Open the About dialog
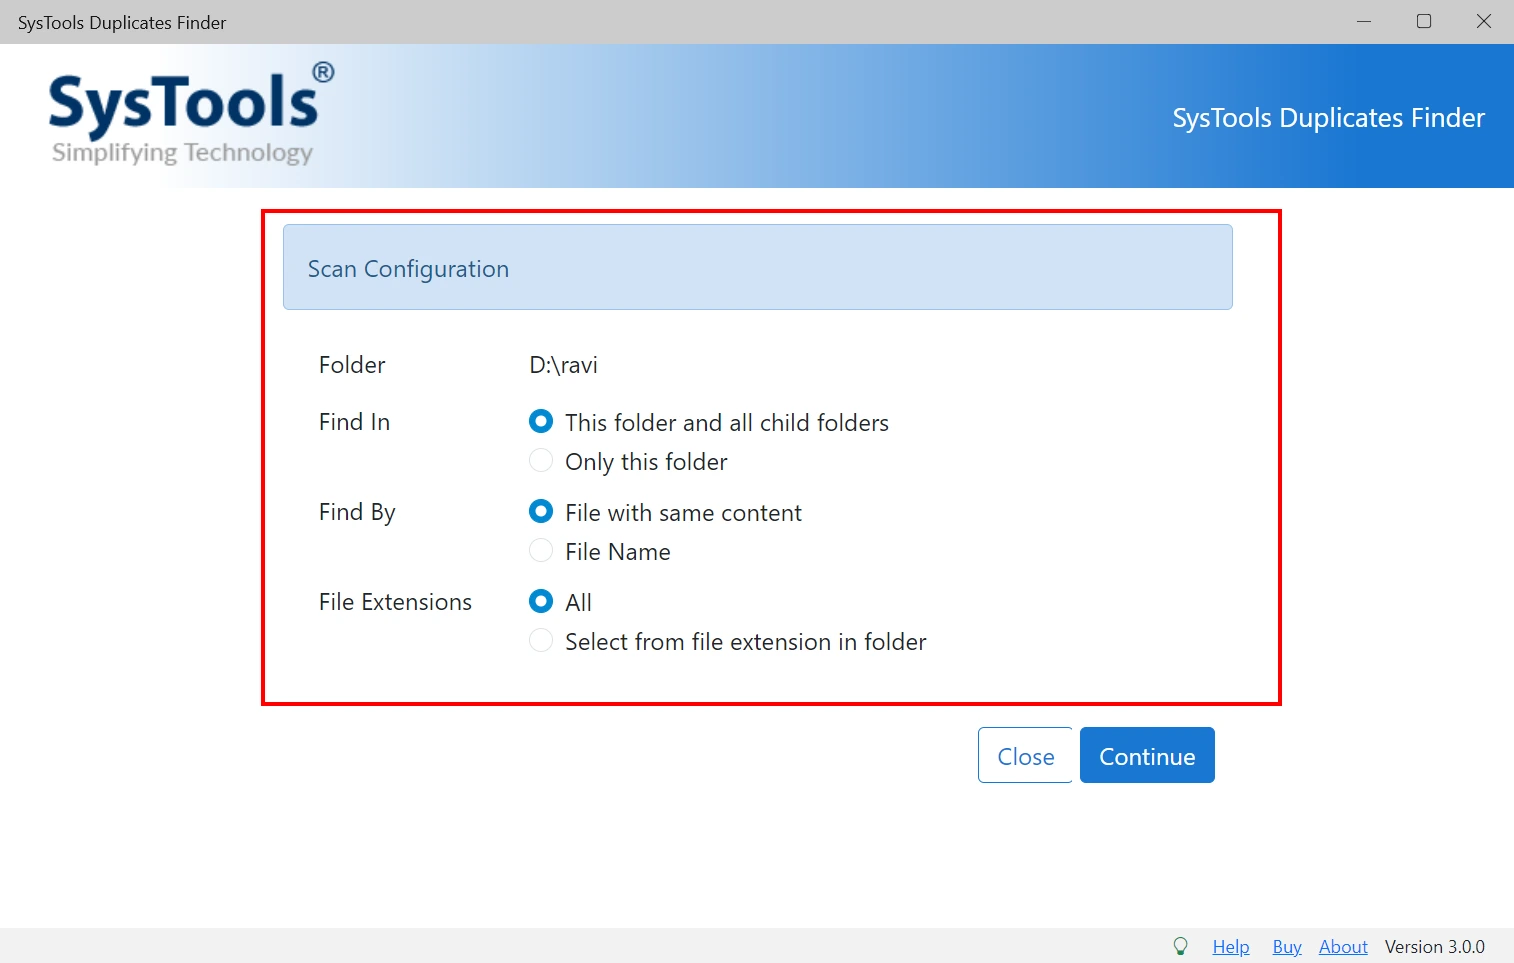This screenshot has width=1514, height=963. pos(1343,946)
